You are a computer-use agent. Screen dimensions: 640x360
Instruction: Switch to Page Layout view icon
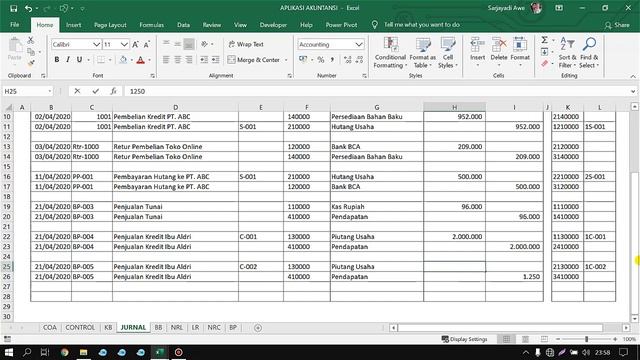tap(525, 339)
